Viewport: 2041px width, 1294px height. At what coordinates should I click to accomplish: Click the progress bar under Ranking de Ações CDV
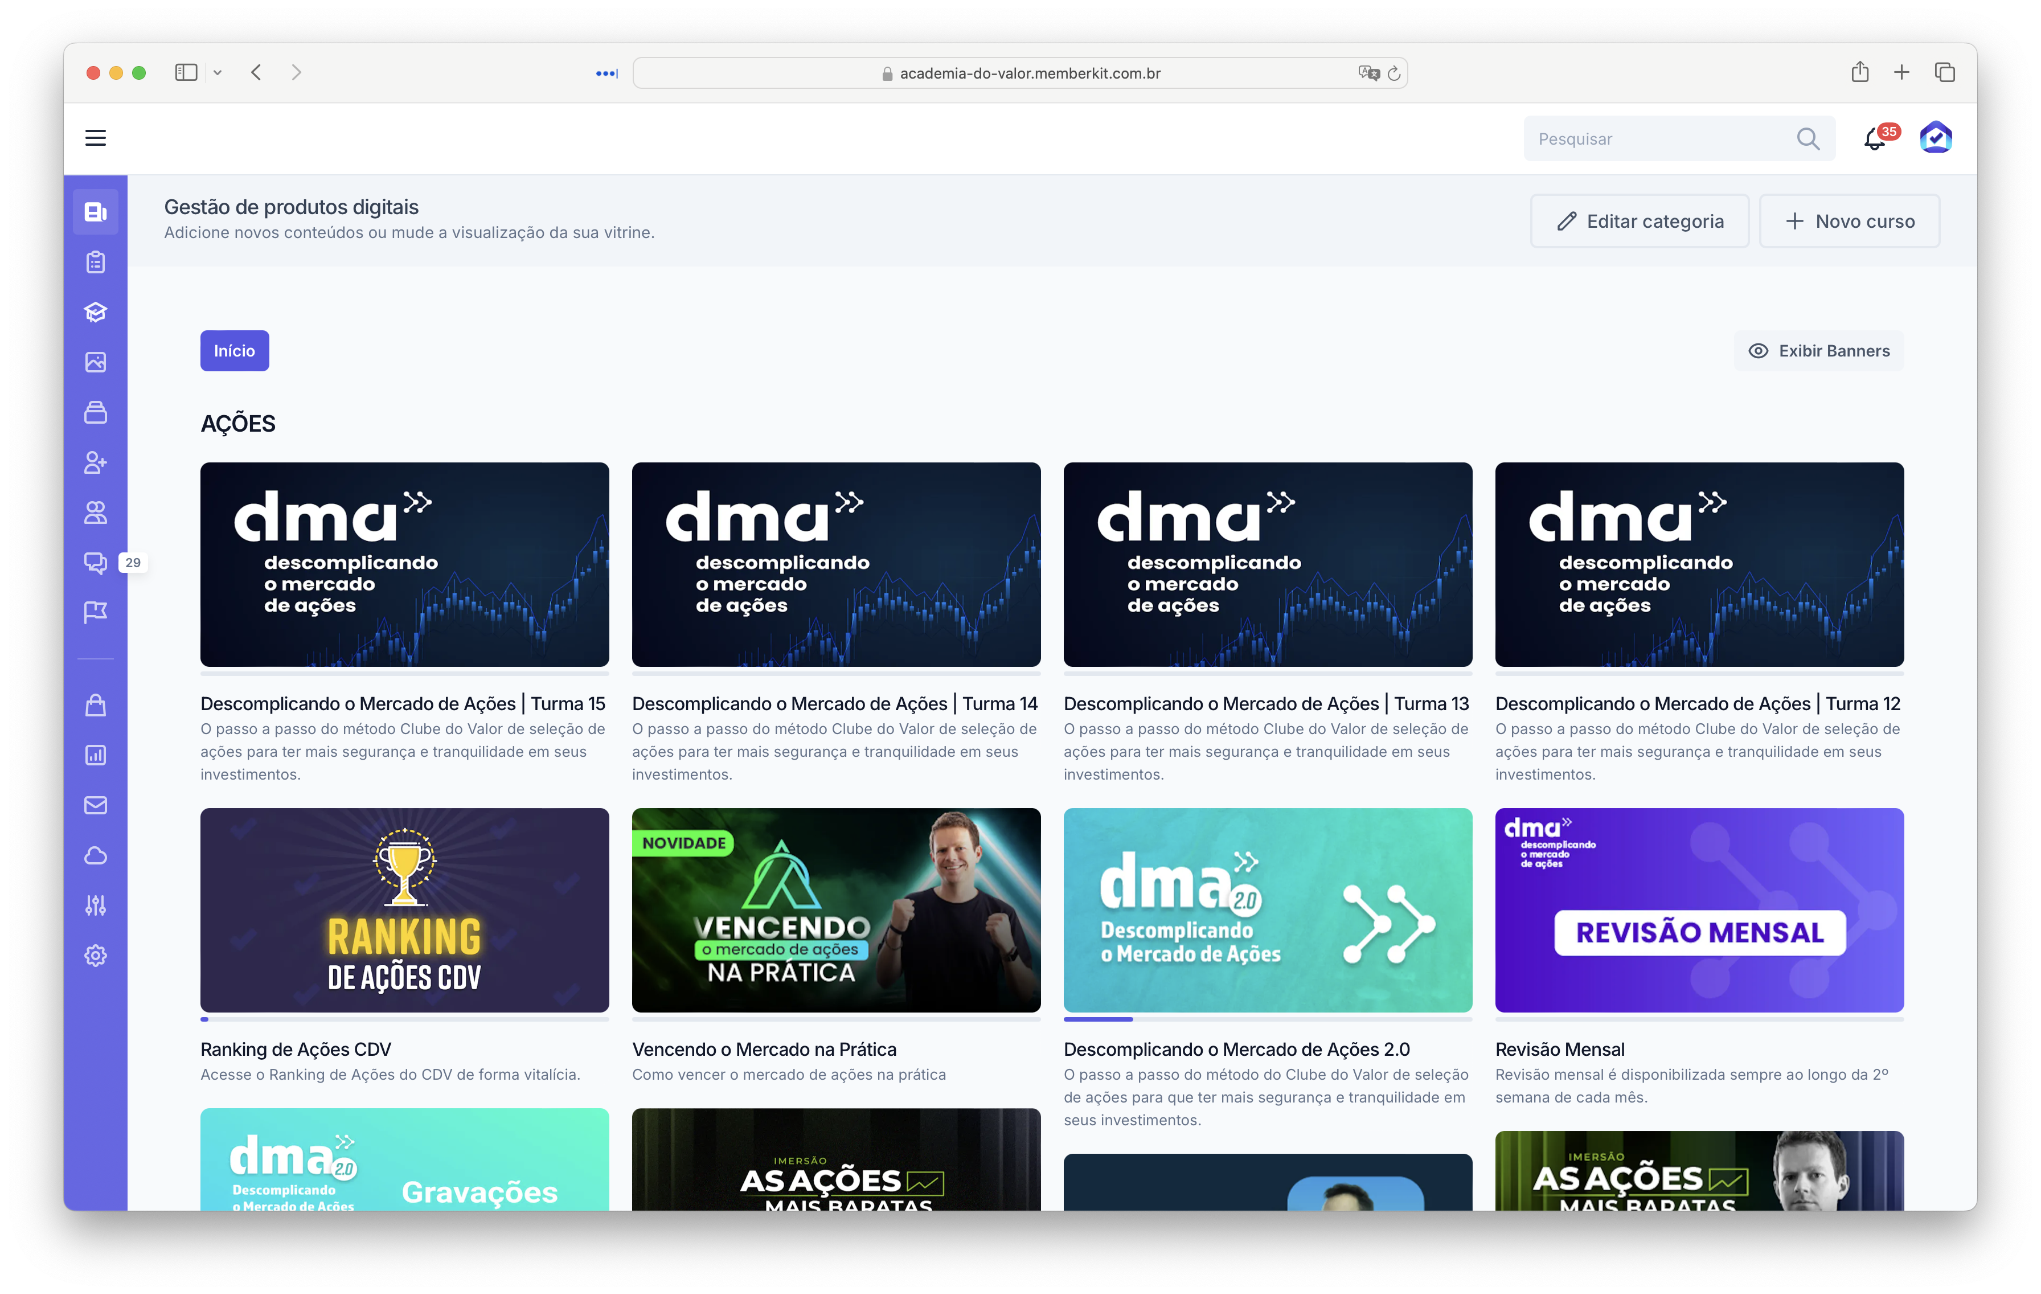(404, 1020)
